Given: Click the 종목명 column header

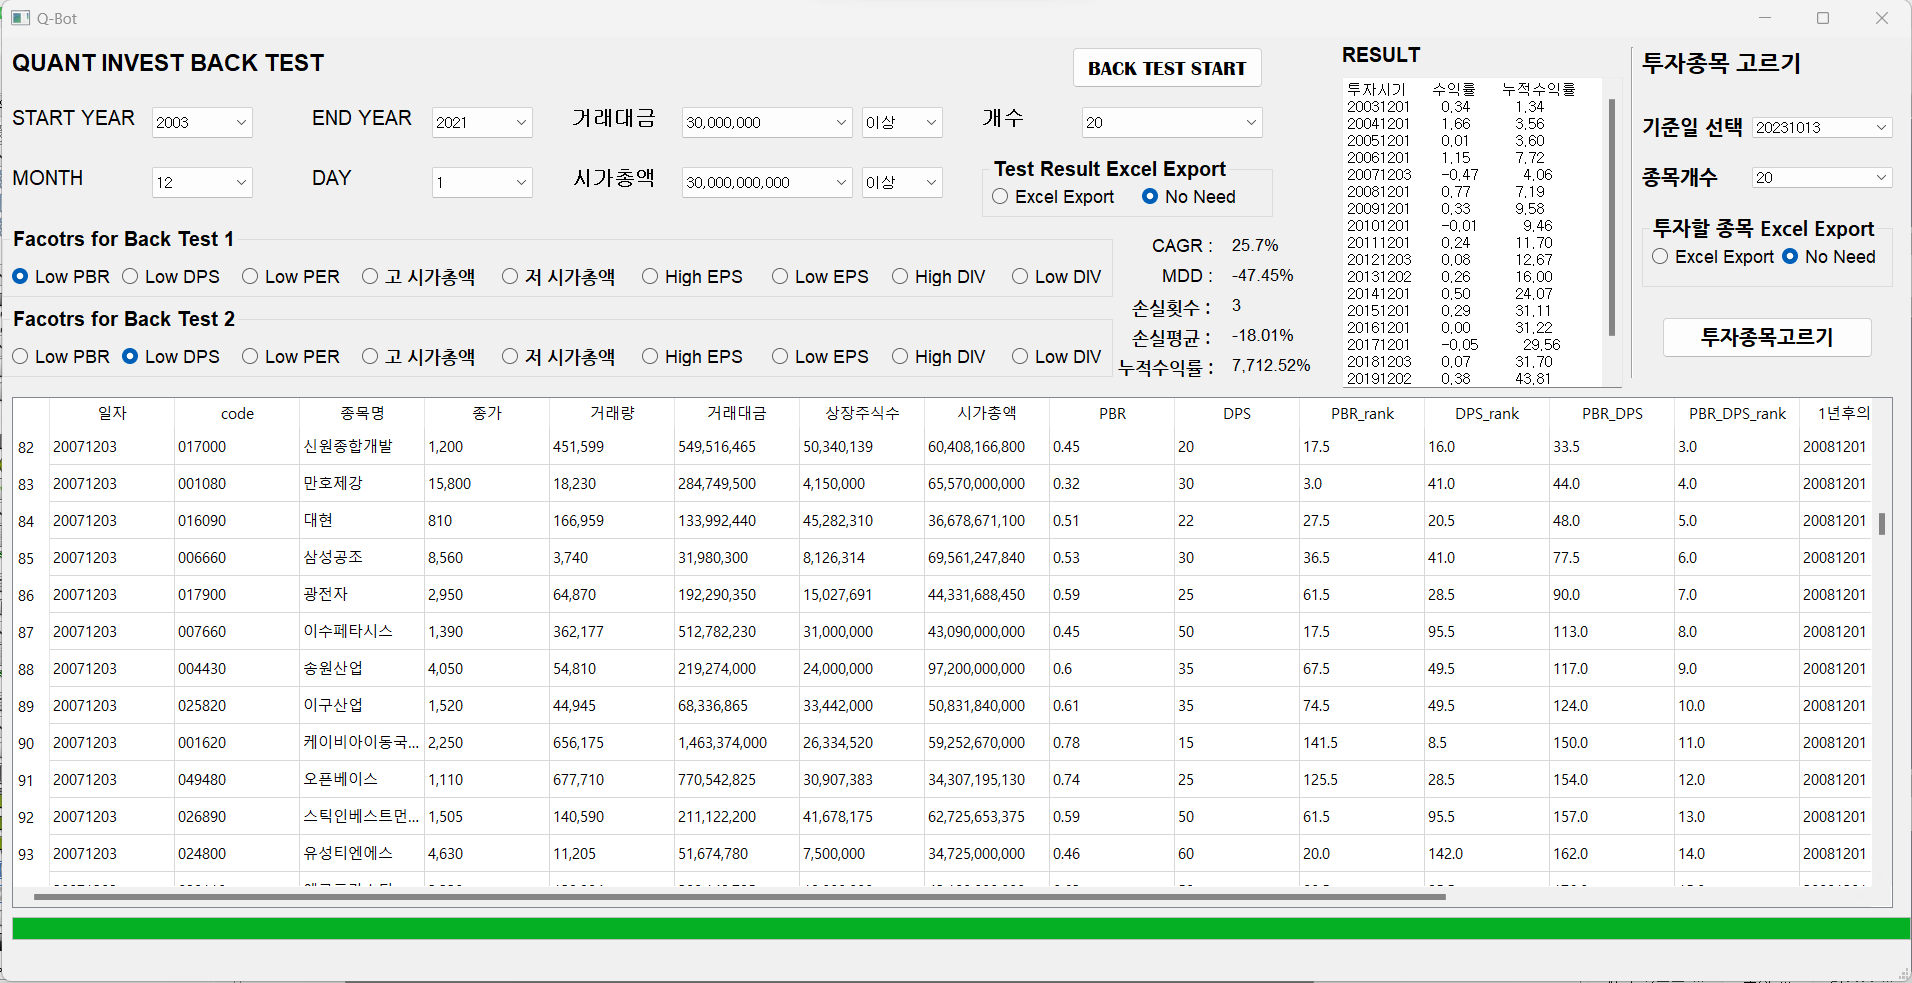Looking at the screenshot, I should pos(362,413).
